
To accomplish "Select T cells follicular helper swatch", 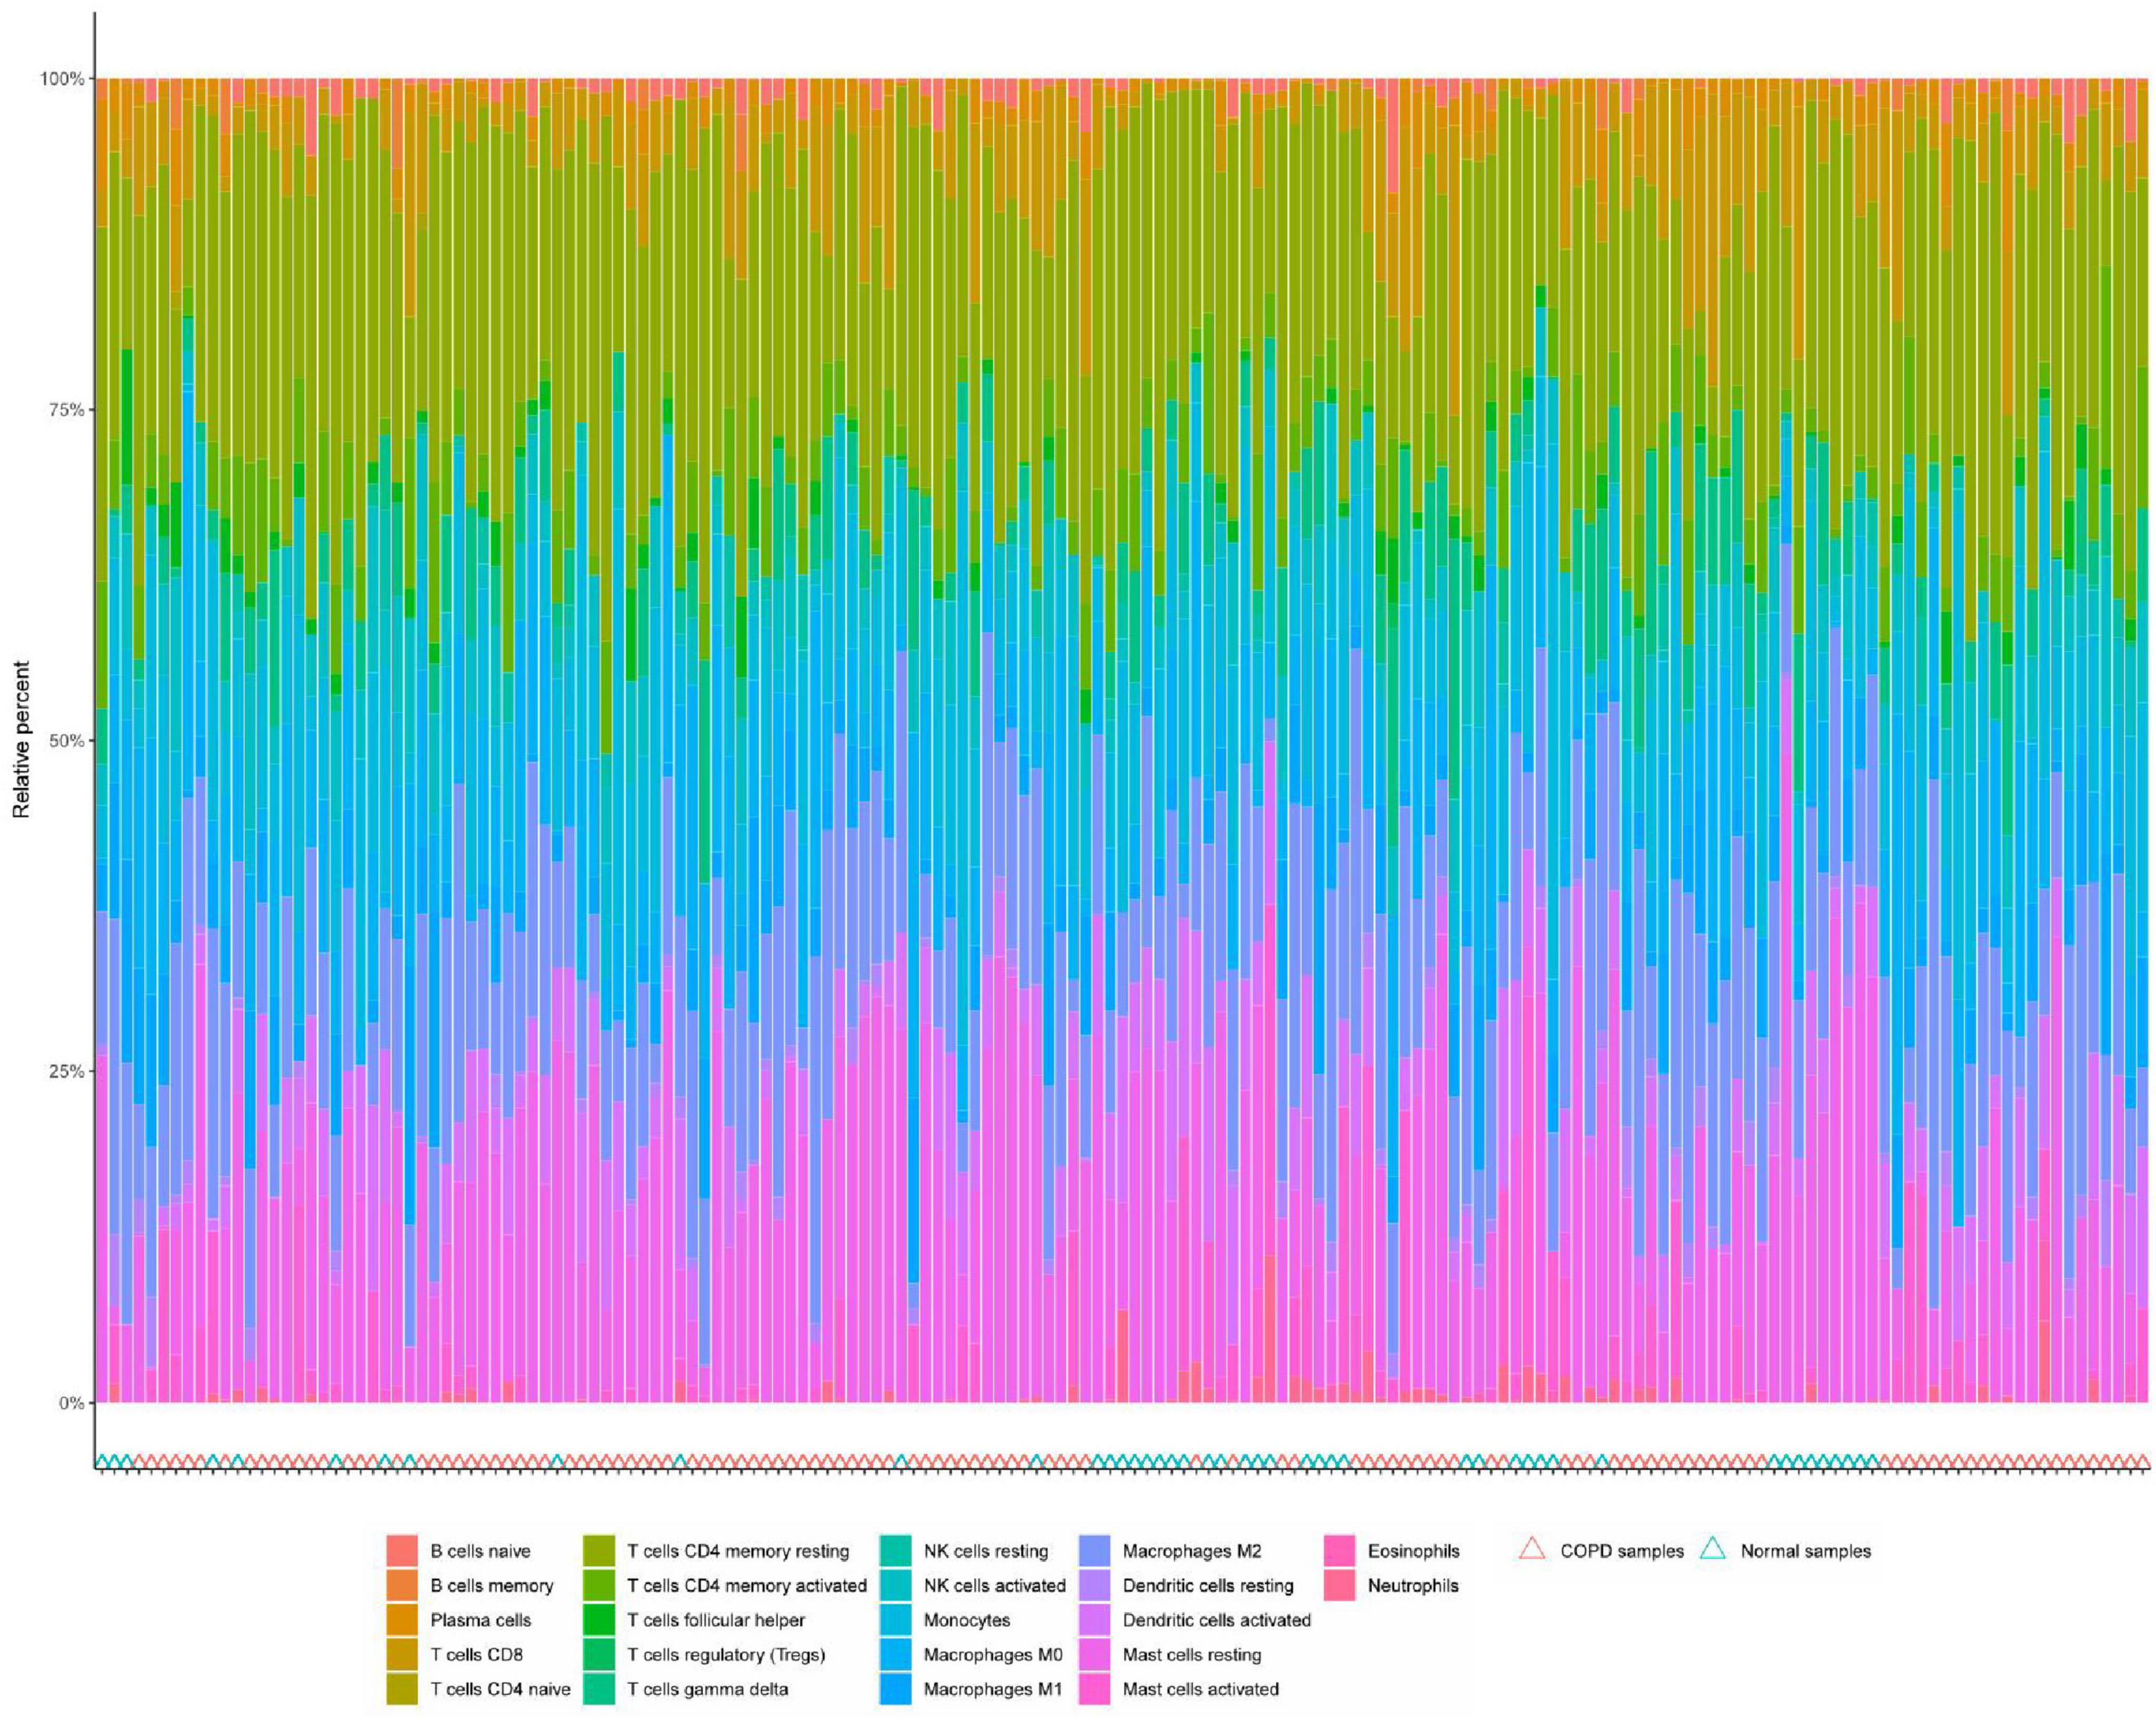I will pos(599,1619).
